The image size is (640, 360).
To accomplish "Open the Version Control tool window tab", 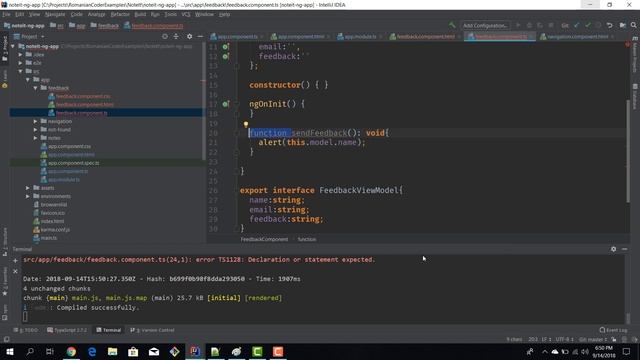I will coord(152,330).
